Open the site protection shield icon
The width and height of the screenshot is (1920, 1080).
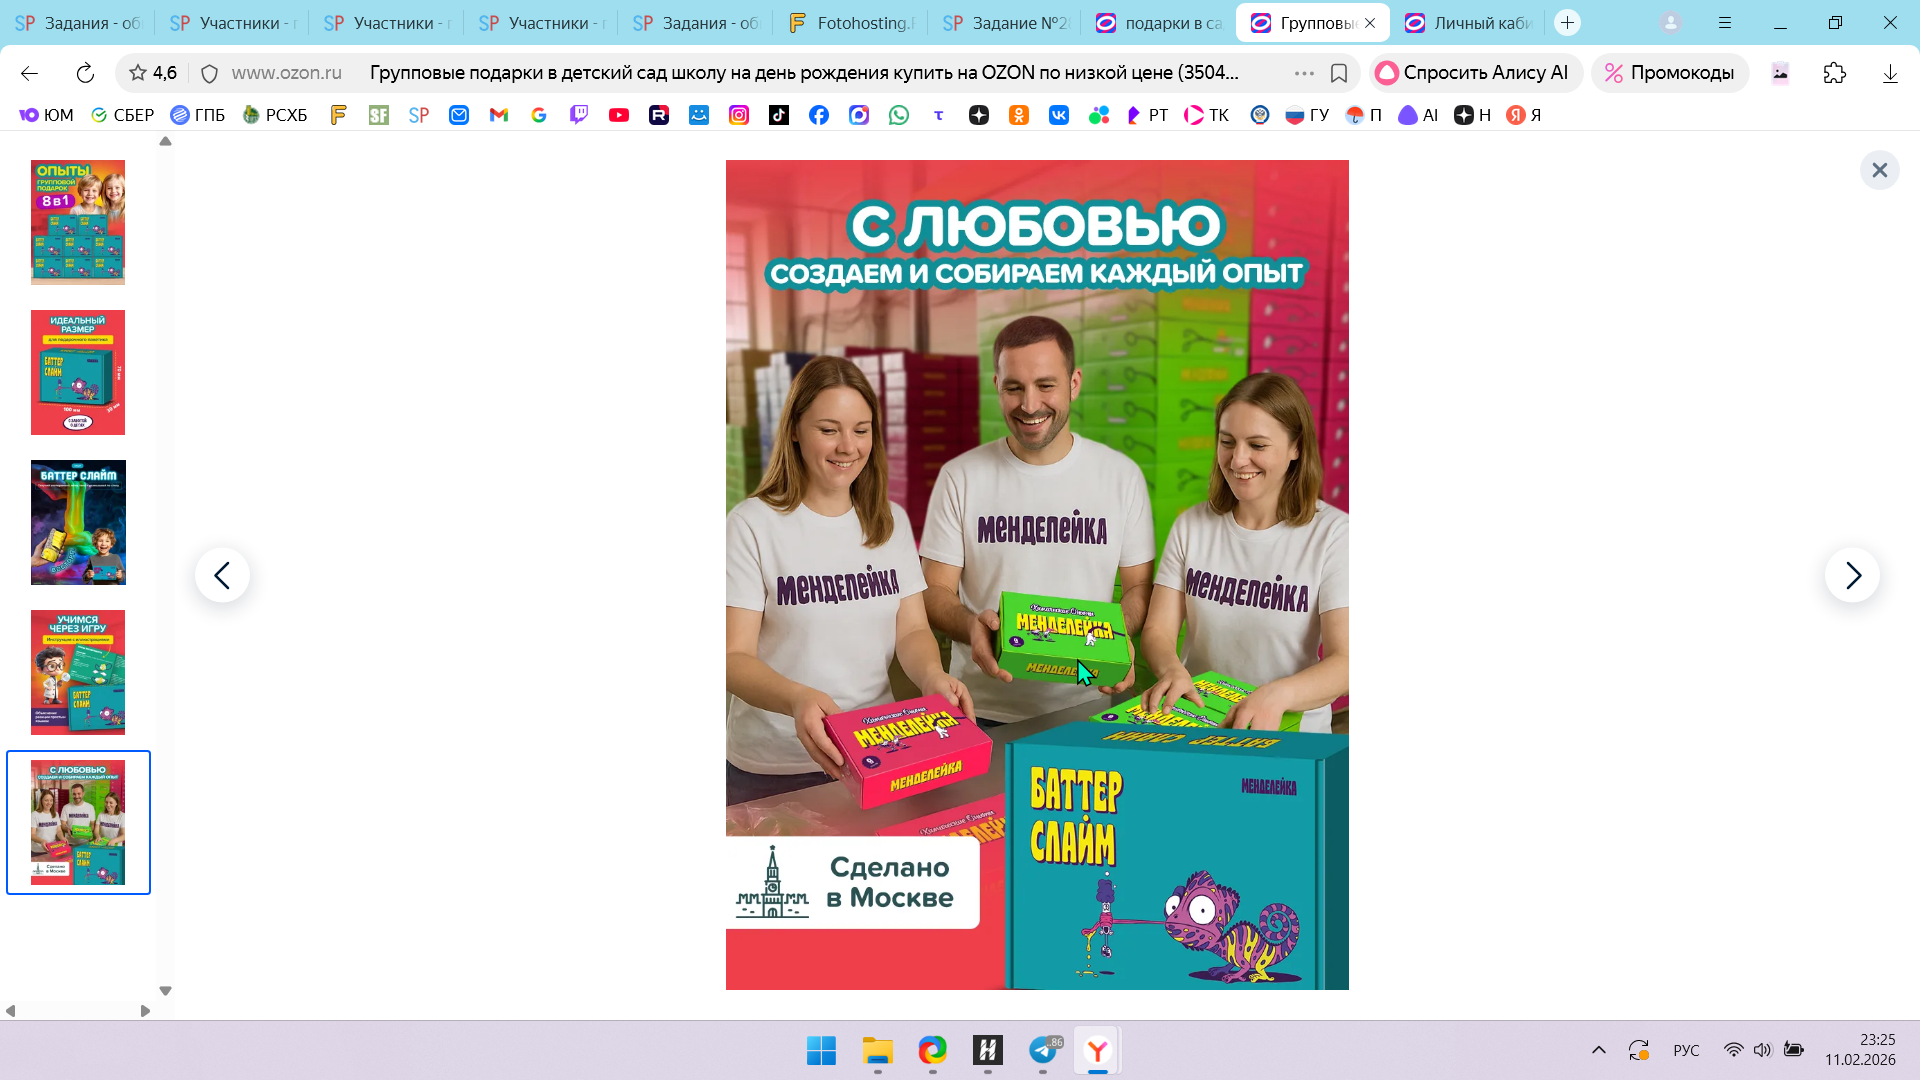[209, 73]
